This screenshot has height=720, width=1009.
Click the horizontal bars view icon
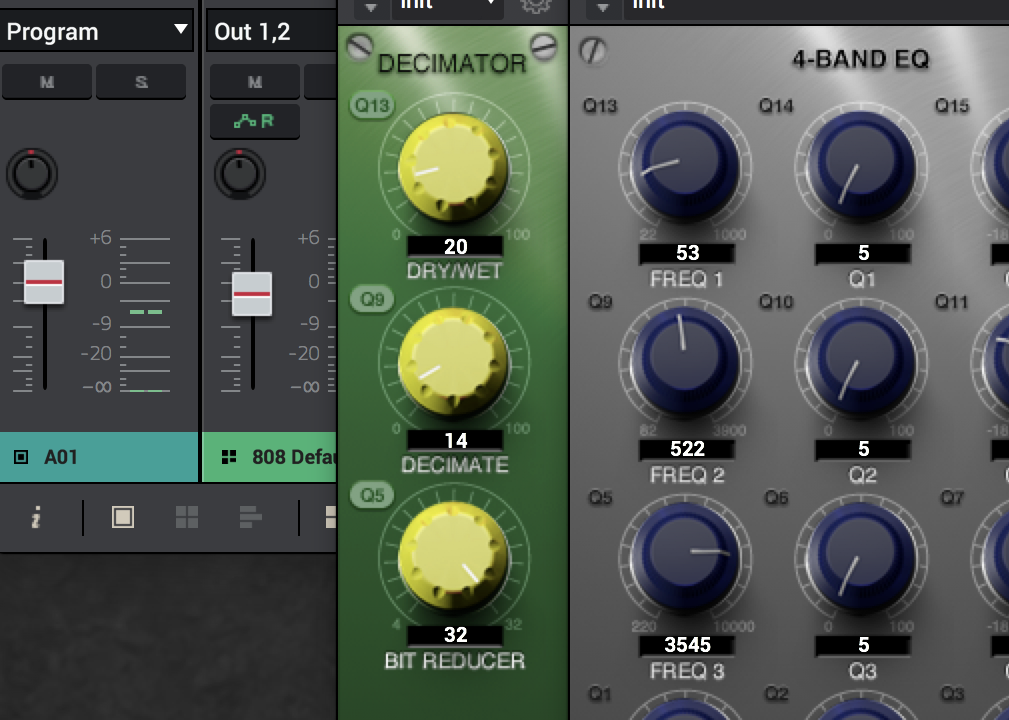click(x=251, y=517)
